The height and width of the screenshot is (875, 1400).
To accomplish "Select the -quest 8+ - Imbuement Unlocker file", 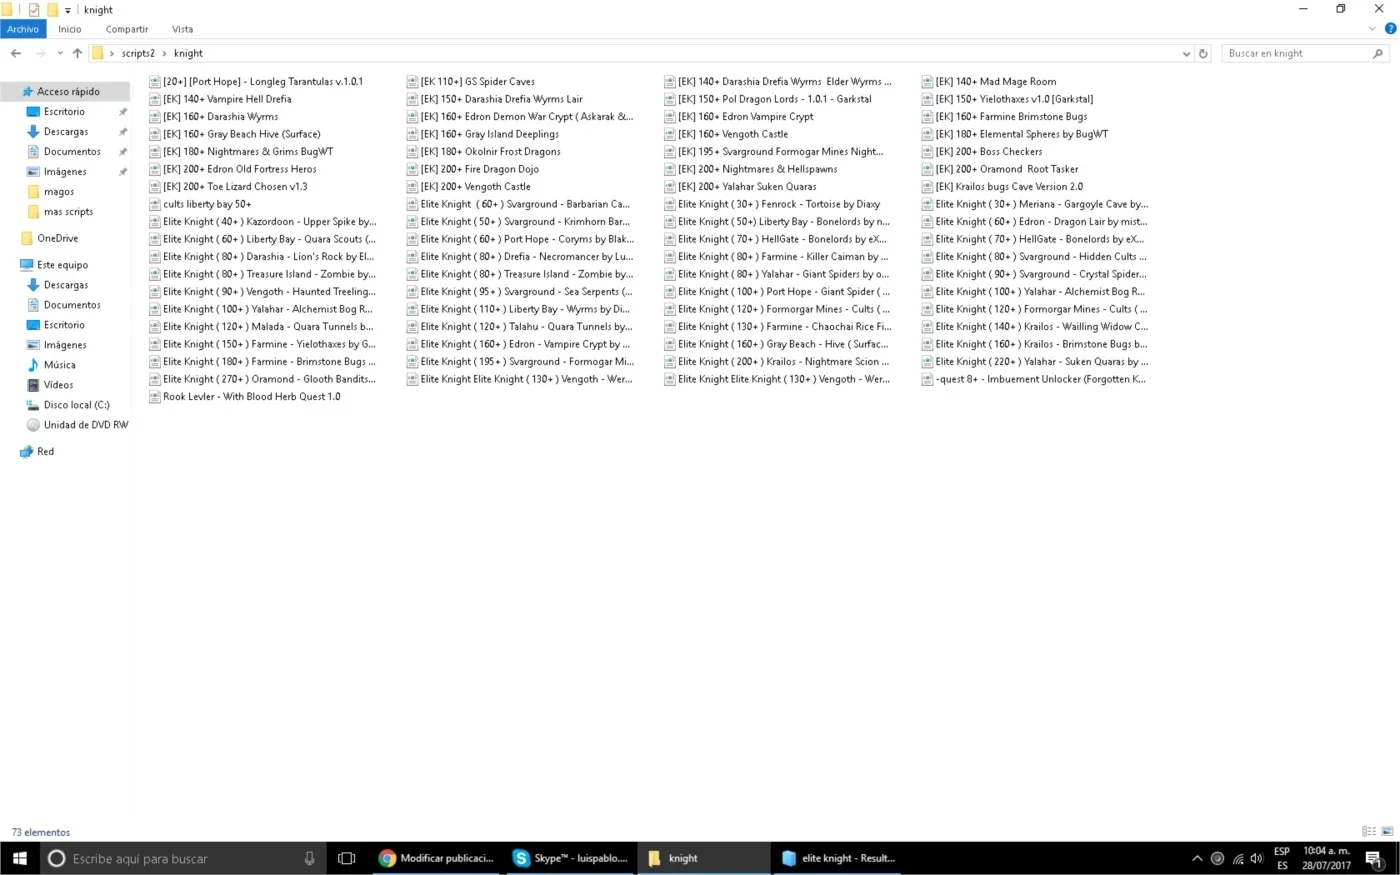I will point(1034,379).
